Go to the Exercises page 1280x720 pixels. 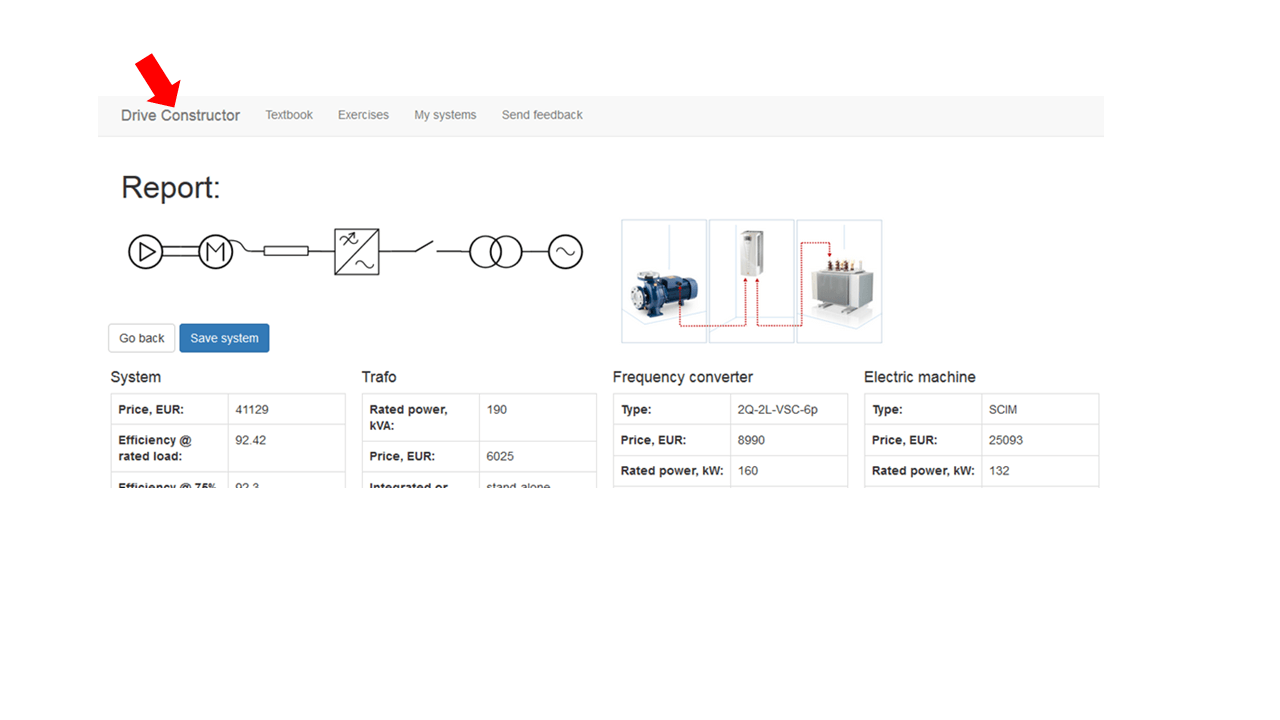(x=363, y=115)
